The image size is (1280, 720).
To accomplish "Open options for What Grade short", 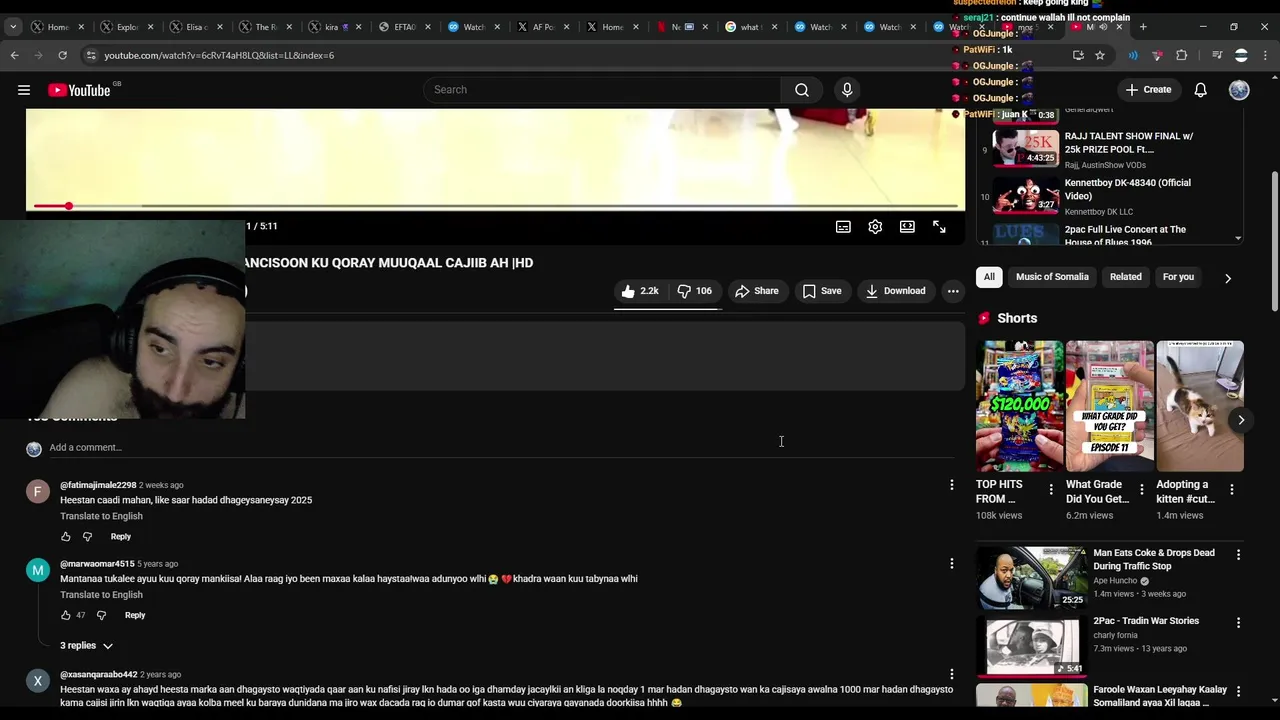I will click(x=1141, y=489).
